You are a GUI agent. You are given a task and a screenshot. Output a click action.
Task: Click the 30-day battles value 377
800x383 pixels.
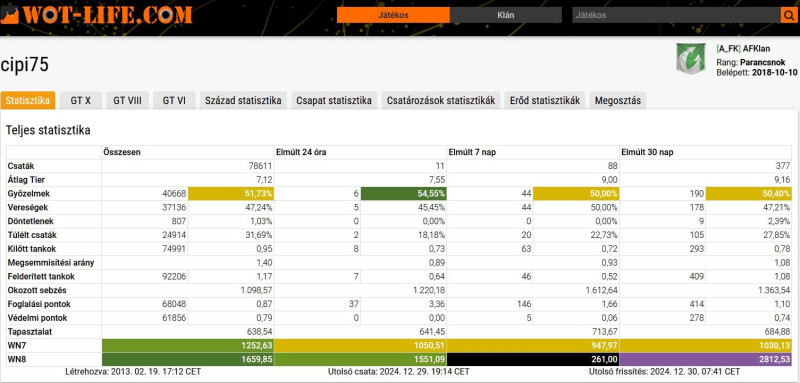point(784,166)
